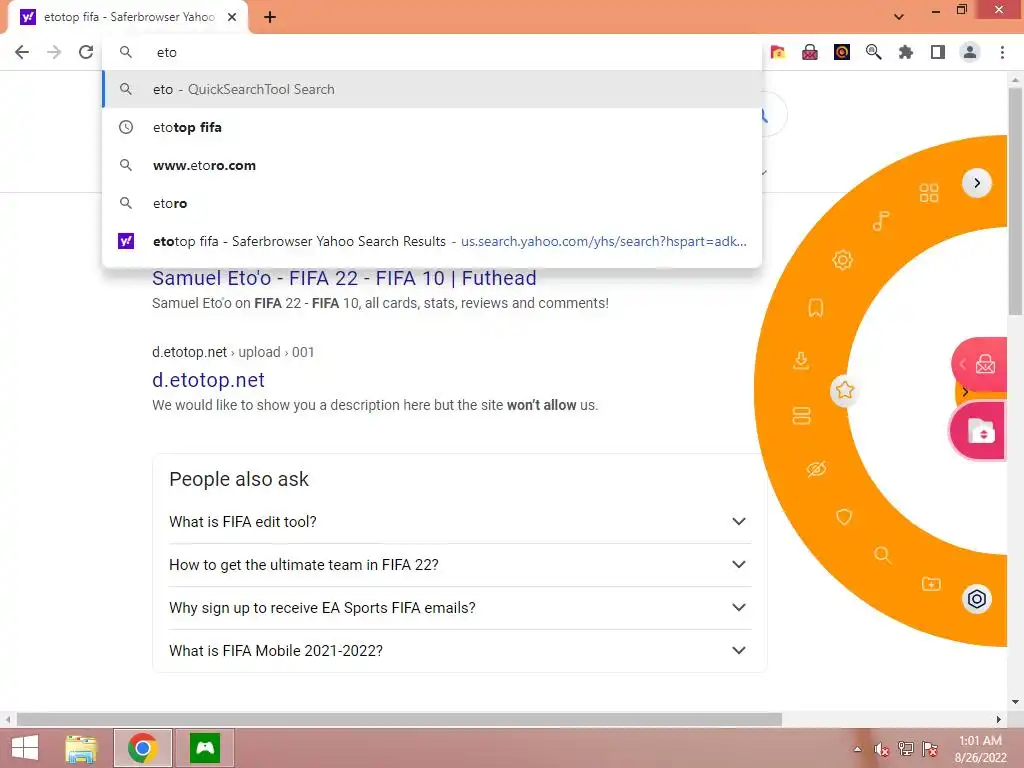1024x768 pixels.
Task: Open the green game controller taskbar app
Action: click(205, 748)
